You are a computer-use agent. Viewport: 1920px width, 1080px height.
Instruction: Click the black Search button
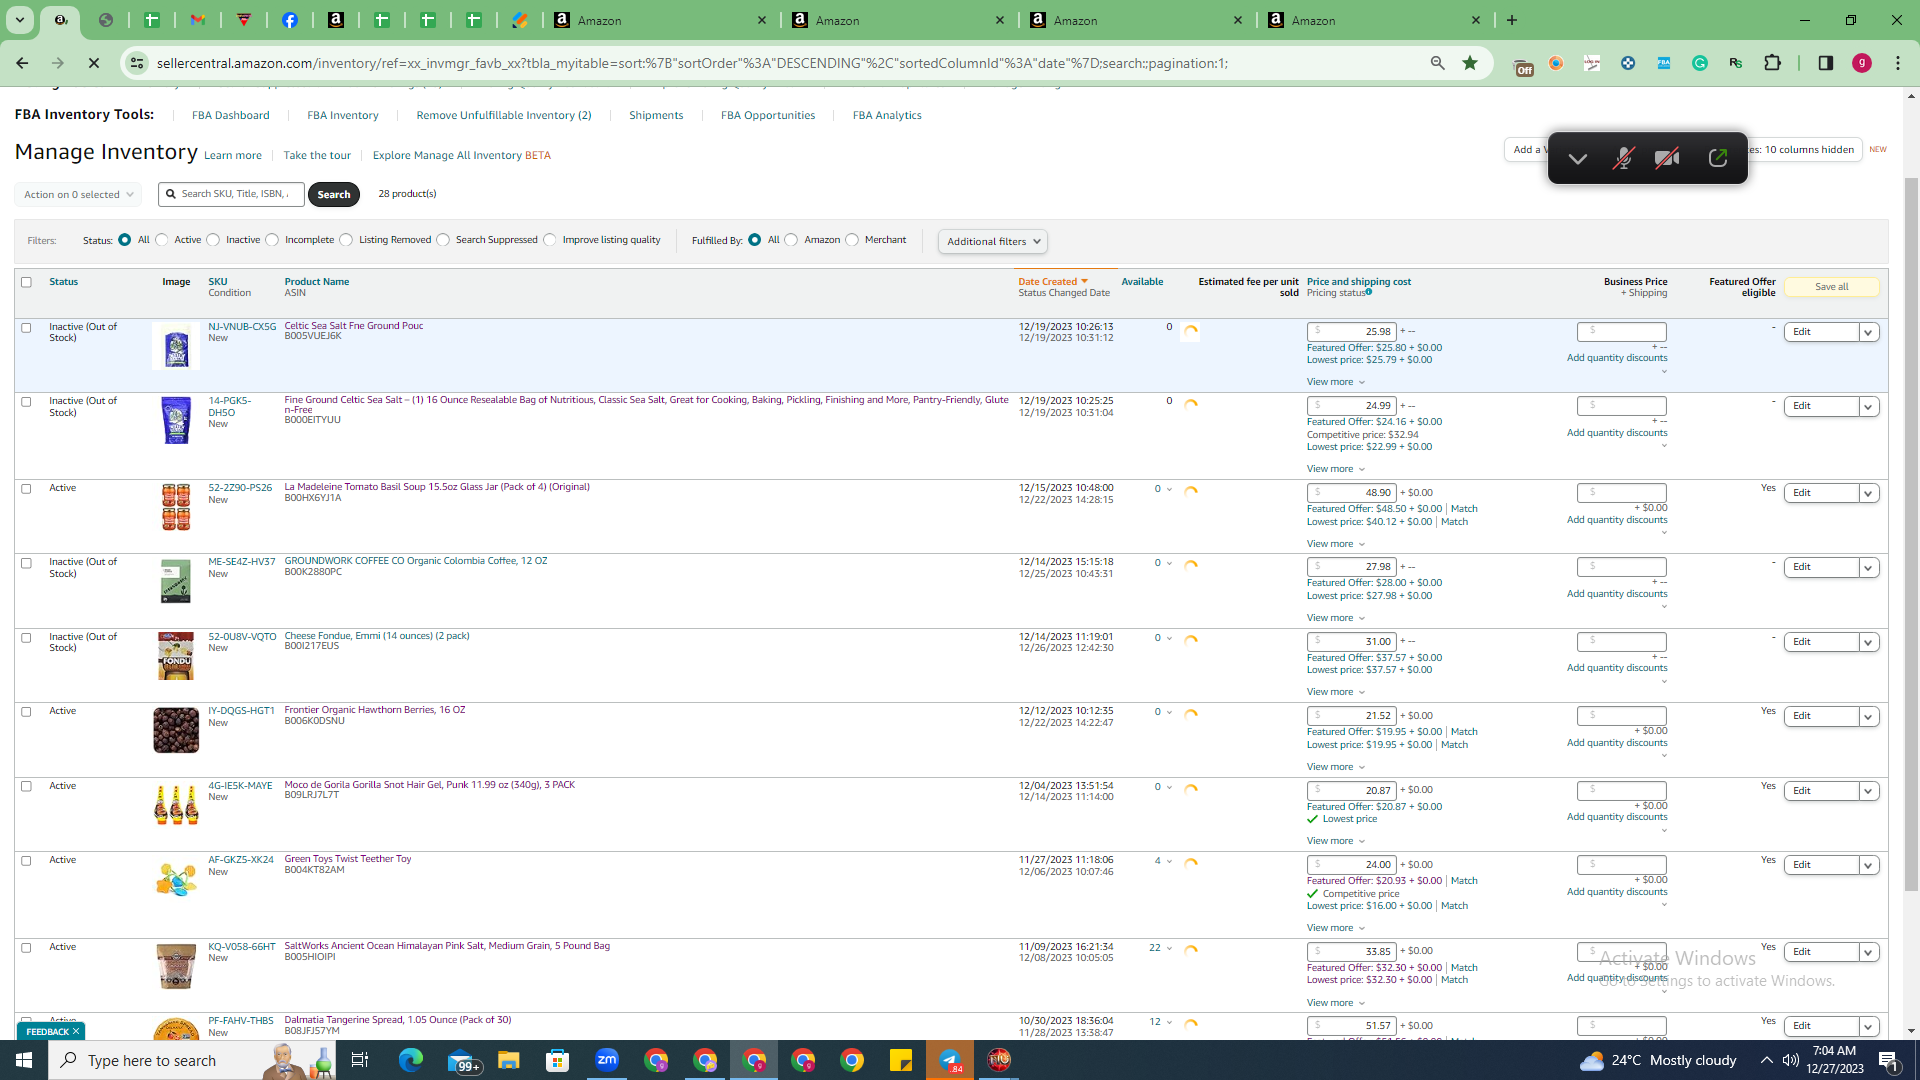(x=334, y=194)
